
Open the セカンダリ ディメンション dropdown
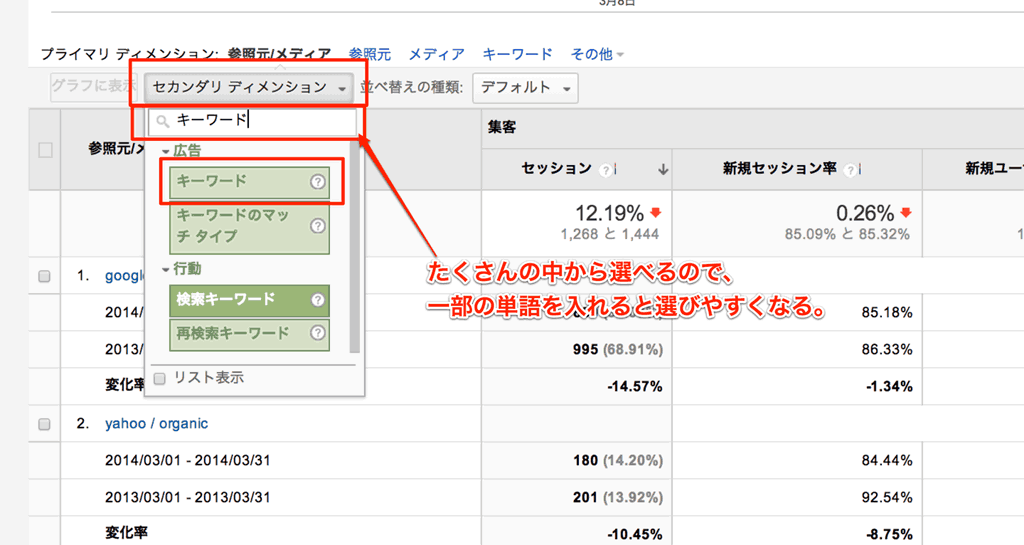click(x=248, y=88)
